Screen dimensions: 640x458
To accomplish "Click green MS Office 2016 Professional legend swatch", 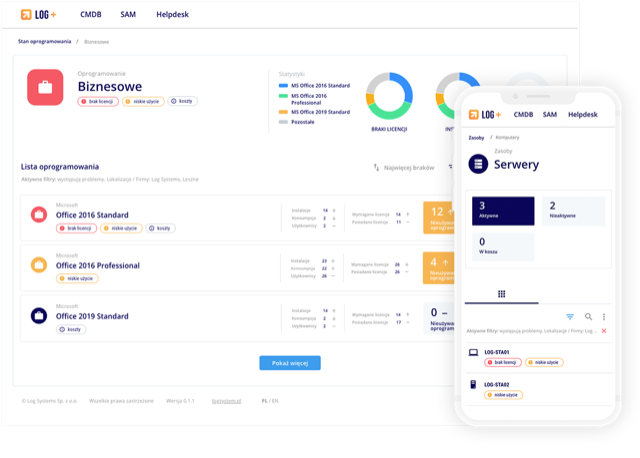I will 283,96.
